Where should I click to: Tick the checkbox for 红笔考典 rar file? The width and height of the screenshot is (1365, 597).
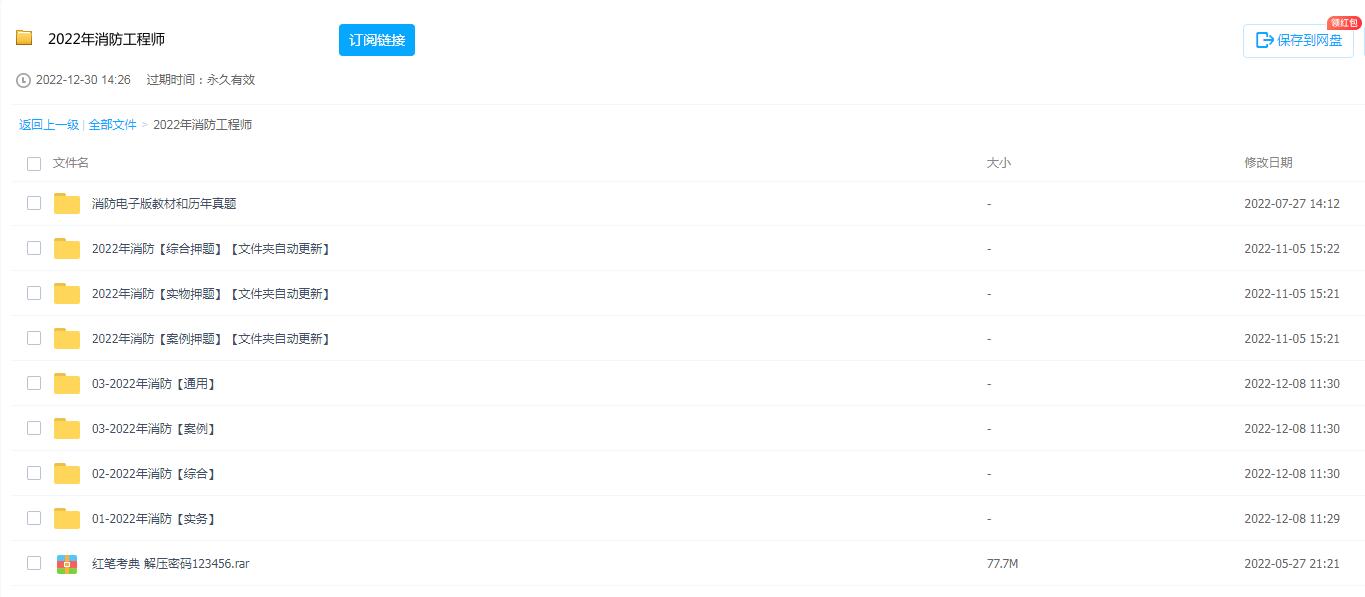34,563
